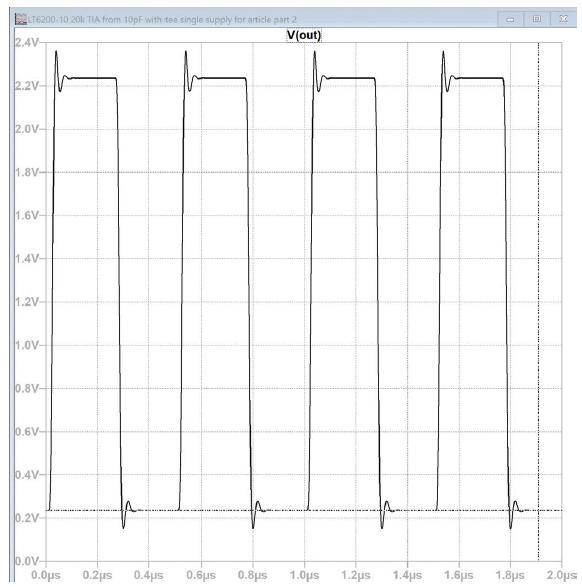Minimize the waveform plot window
Screen dimensions: 582x587
510,19
